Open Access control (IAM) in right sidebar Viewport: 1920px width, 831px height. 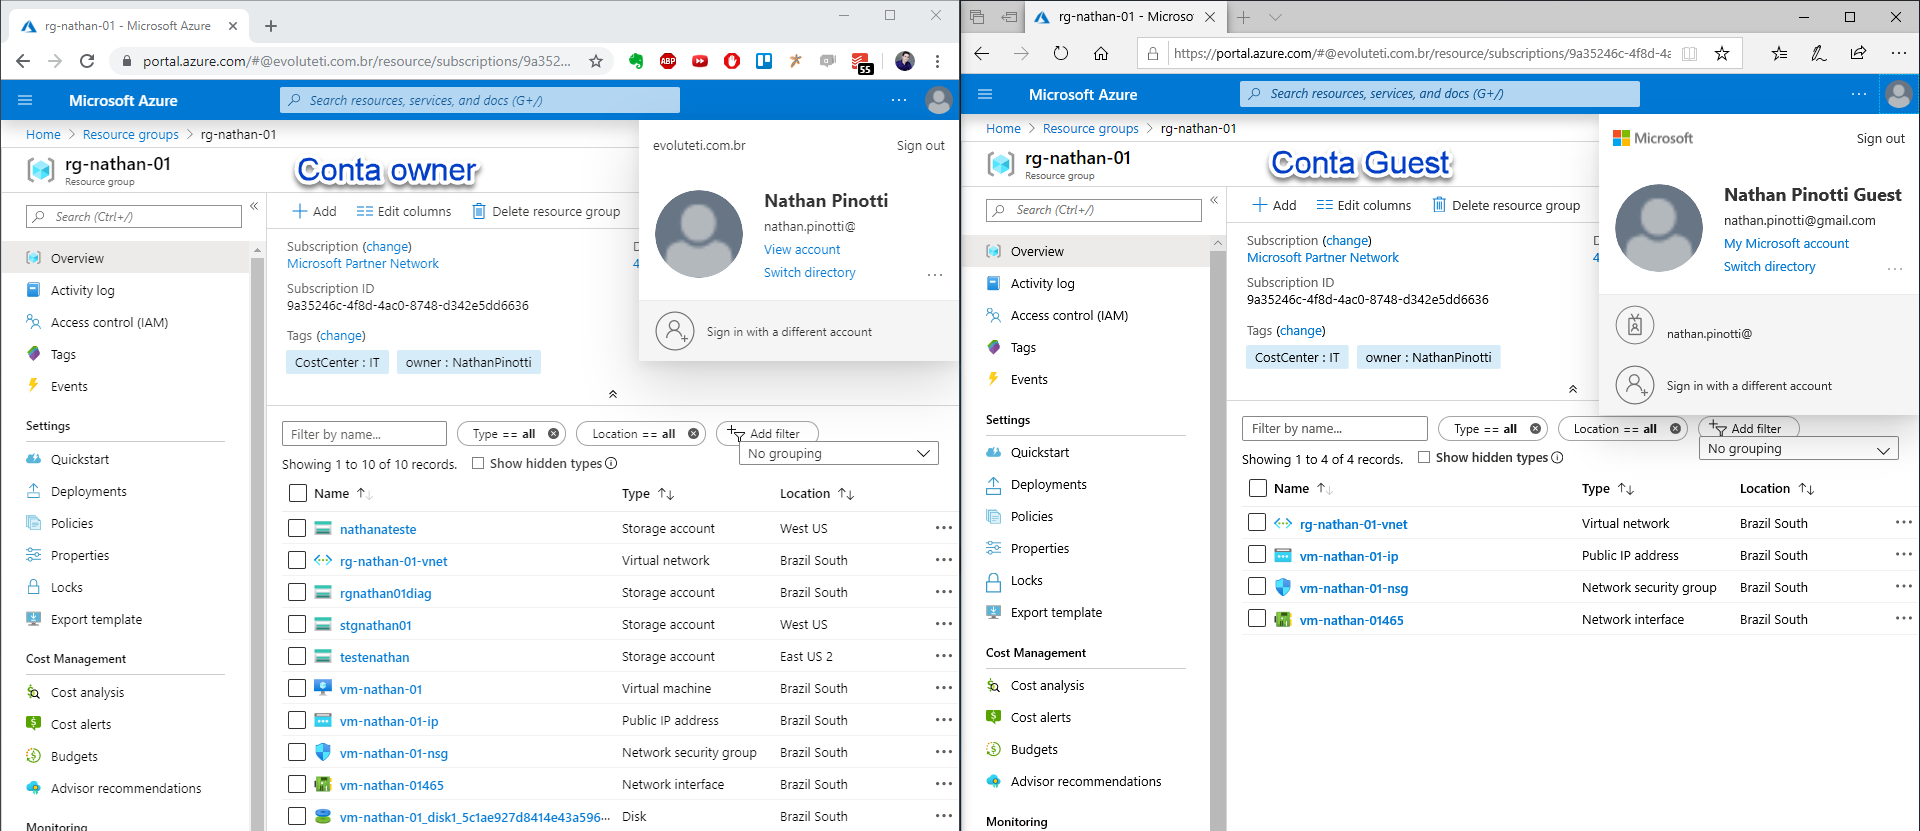click(1069, 315)
